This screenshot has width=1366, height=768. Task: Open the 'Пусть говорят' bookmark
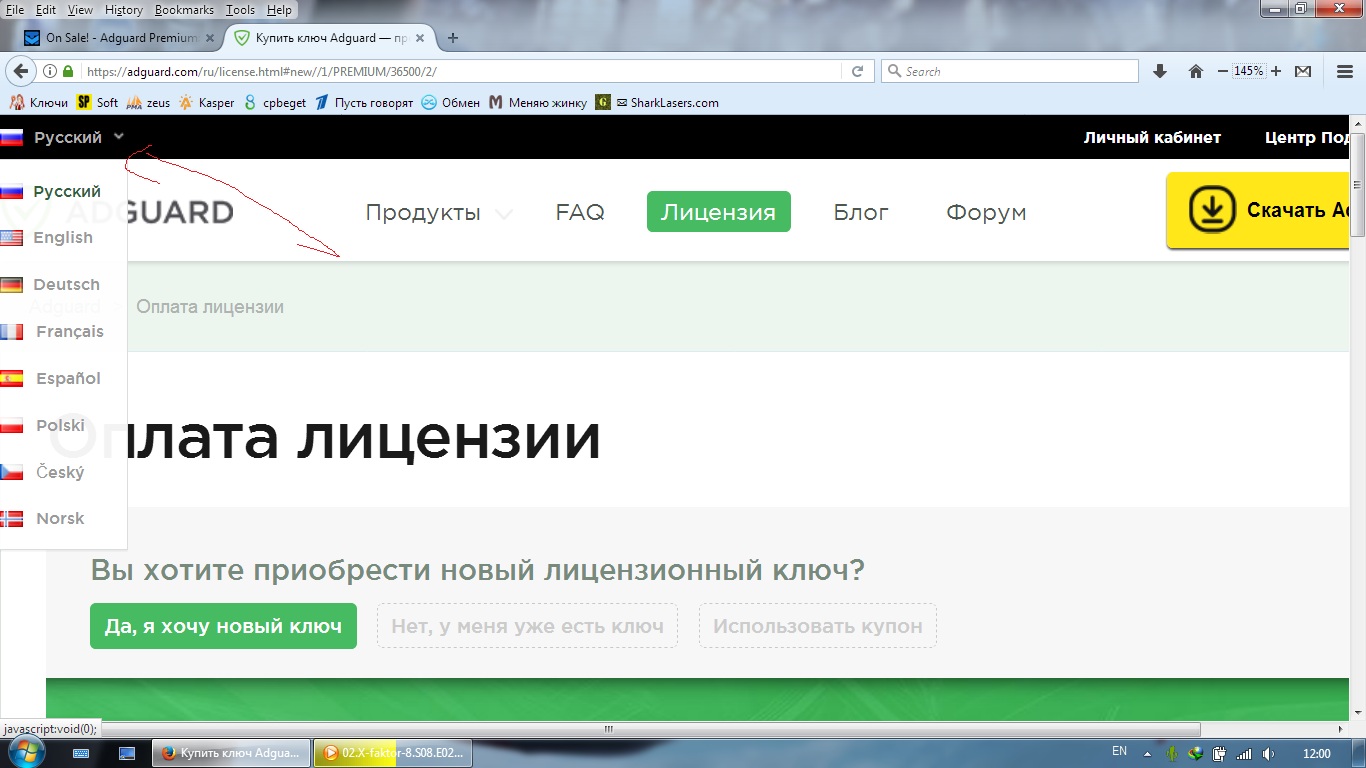coord(363,102)
